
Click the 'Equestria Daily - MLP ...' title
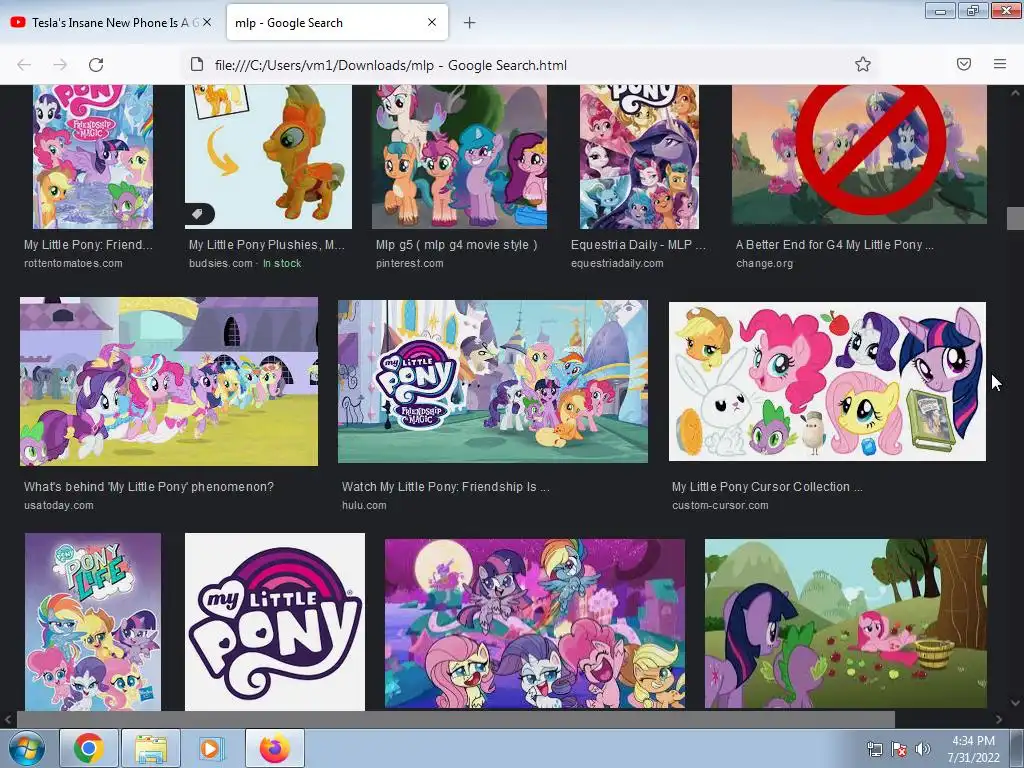tap(638, 245)
